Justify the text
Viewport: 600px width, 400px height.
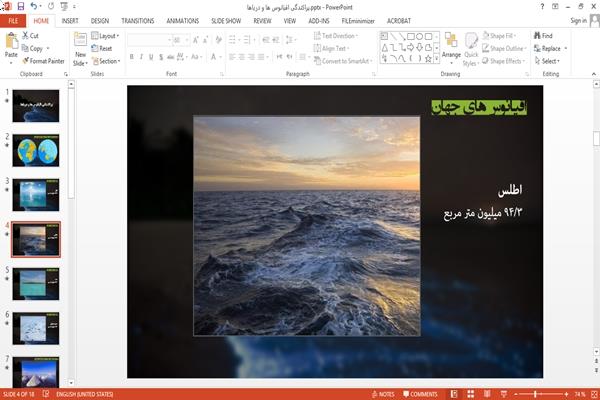coord(261,57)
